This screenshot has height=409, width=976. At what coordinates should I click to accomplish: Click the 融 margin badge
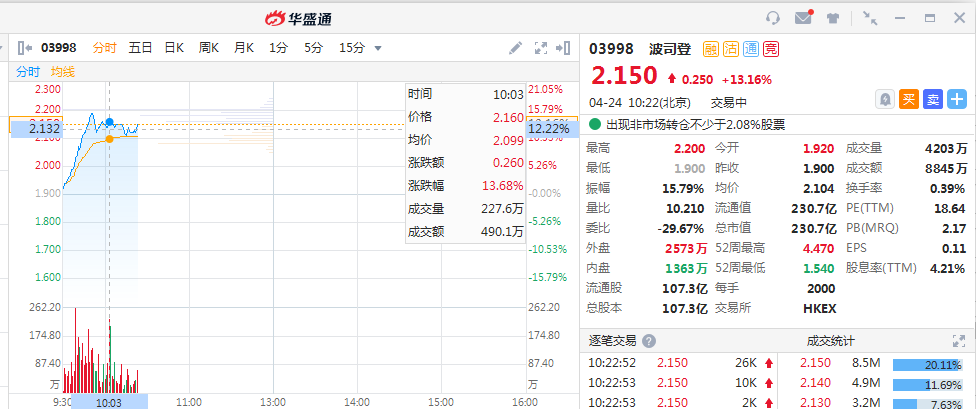[711, 49]
